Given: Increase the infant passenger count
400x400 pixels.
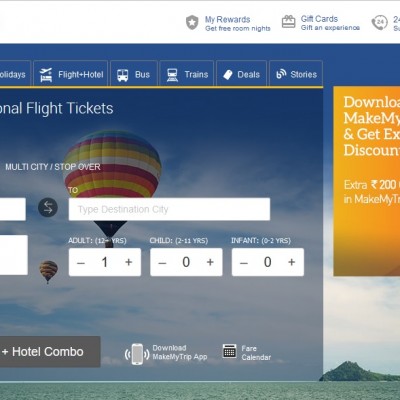Looking at the screenshot, I should point(292,262).
